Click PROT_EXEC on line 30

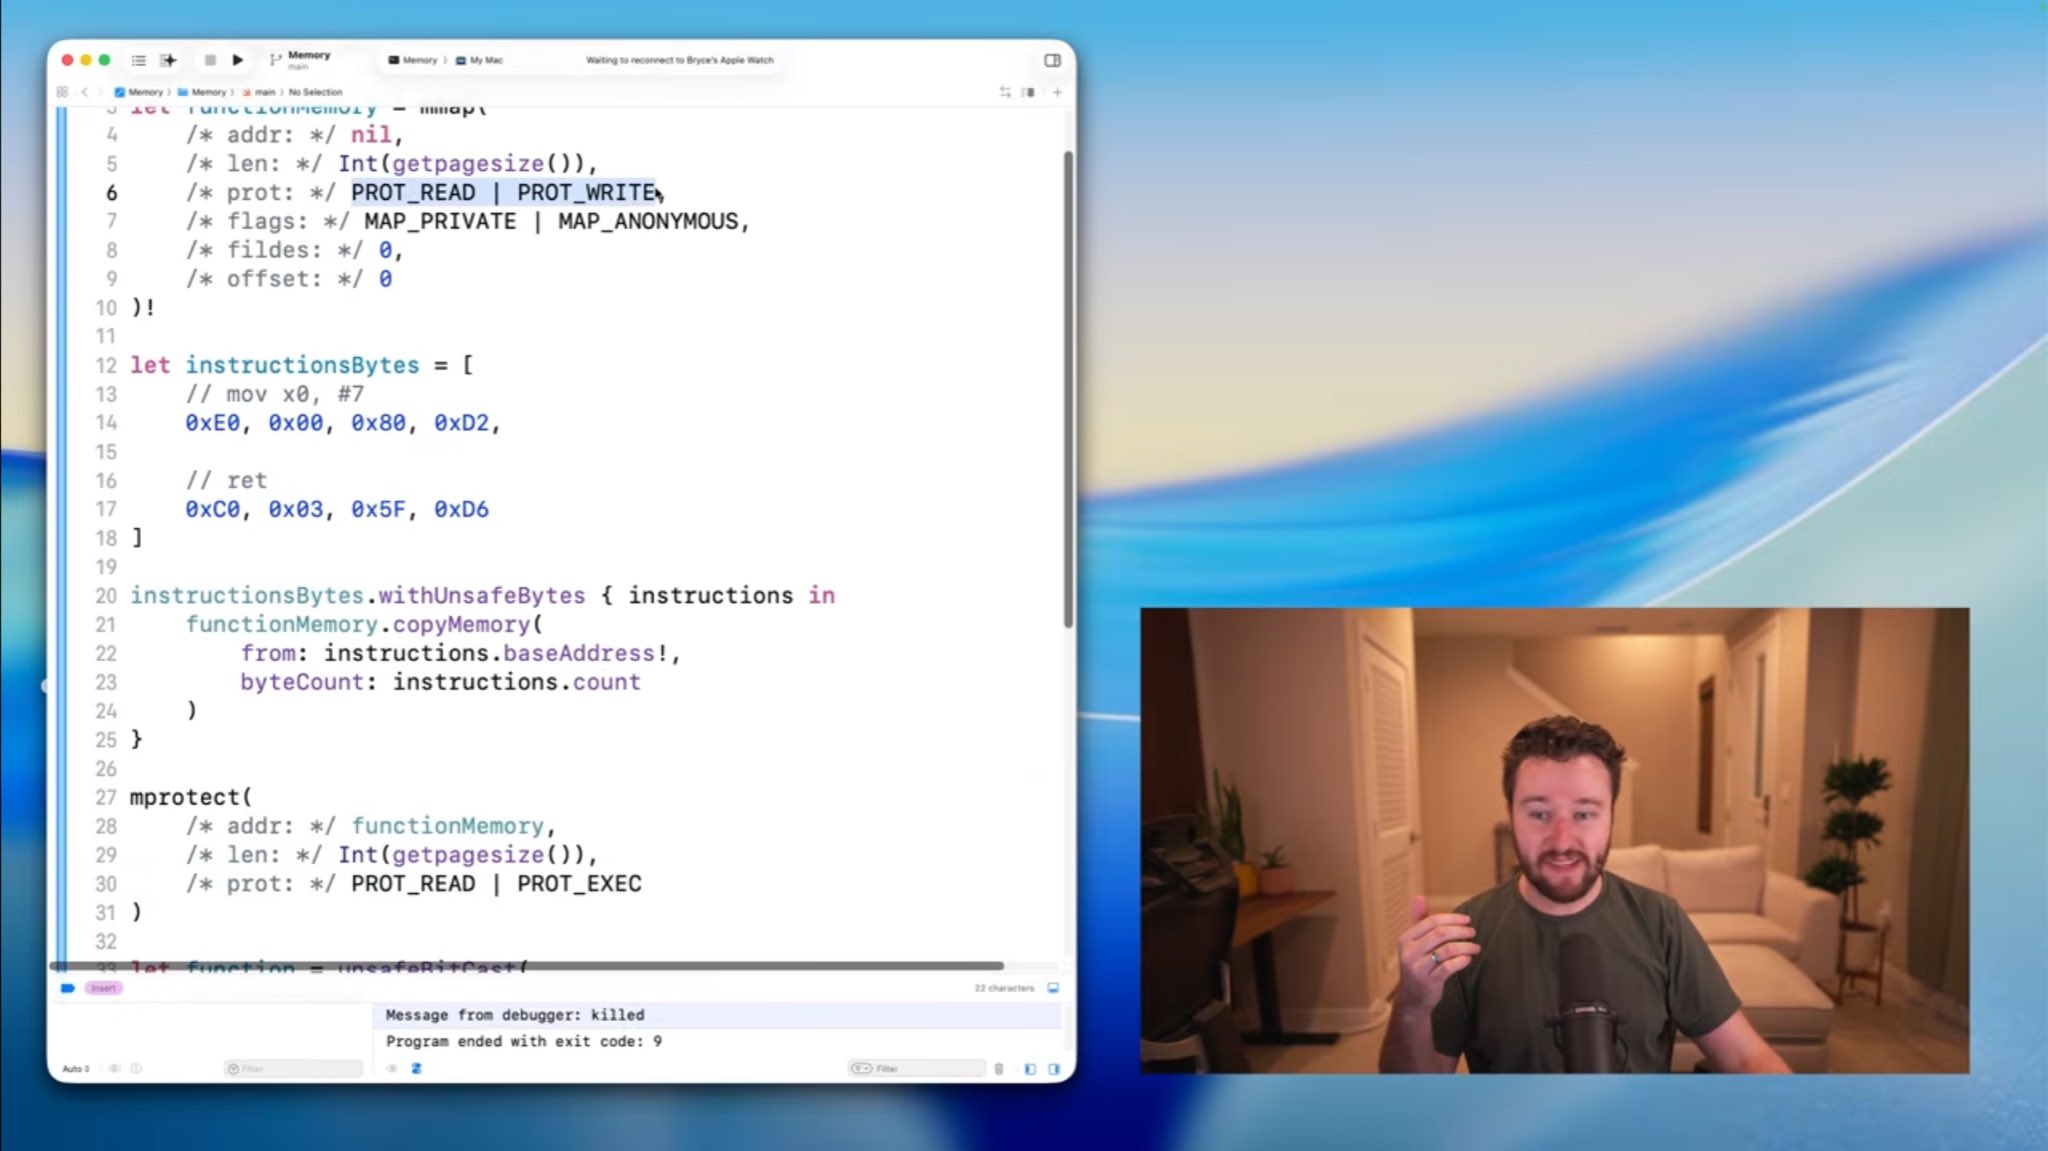[579, 884]
